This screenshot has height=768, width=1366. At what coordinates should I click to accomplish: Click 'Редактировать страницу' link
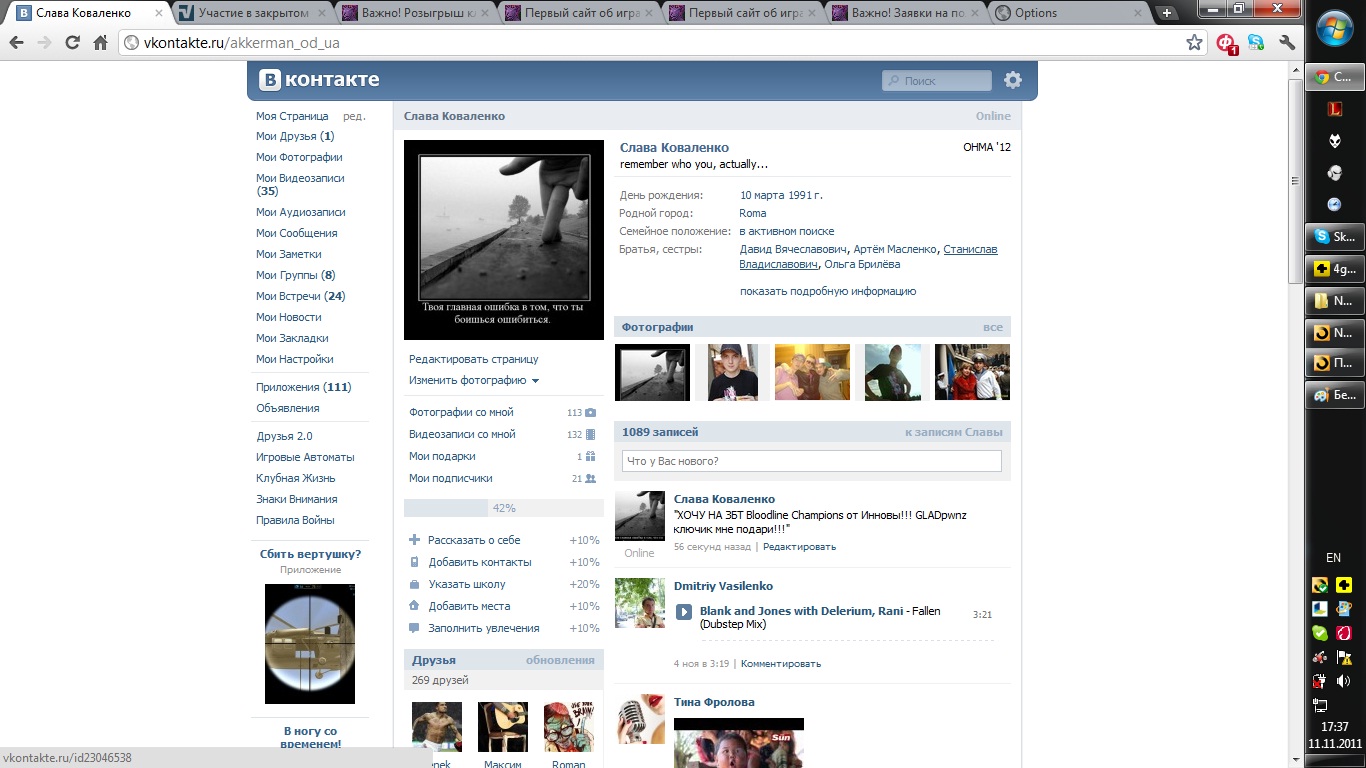473,359
